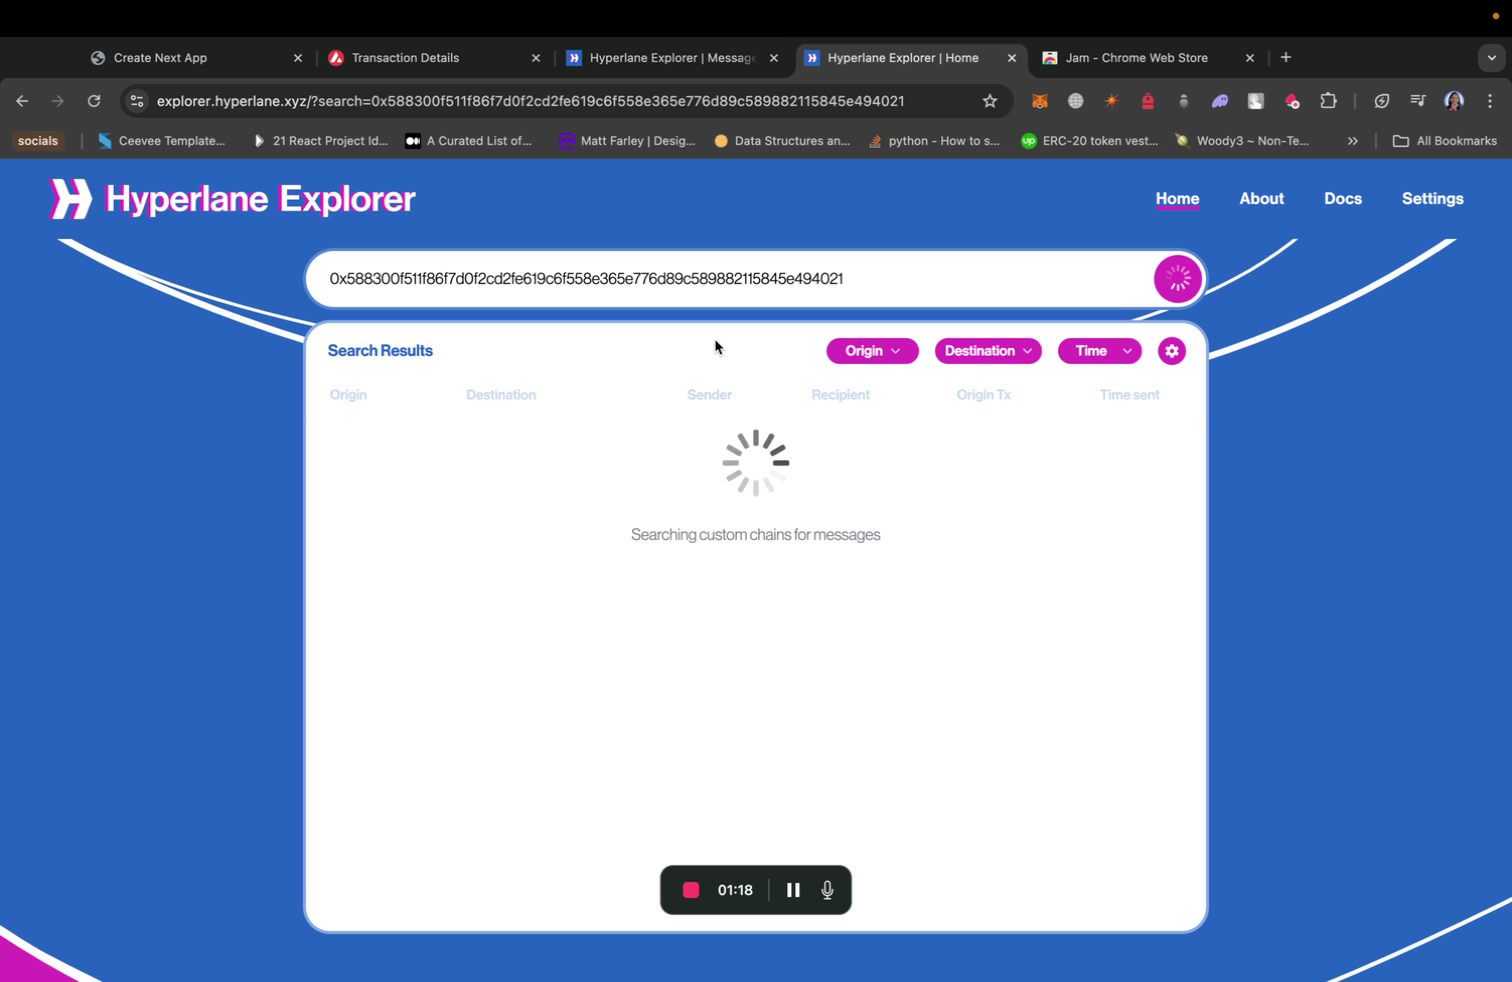This screenshot has width=1512, height=982.
Task: Expand the Destination filter dropdown
Action: pyautogui.click(x=988, y=351)
